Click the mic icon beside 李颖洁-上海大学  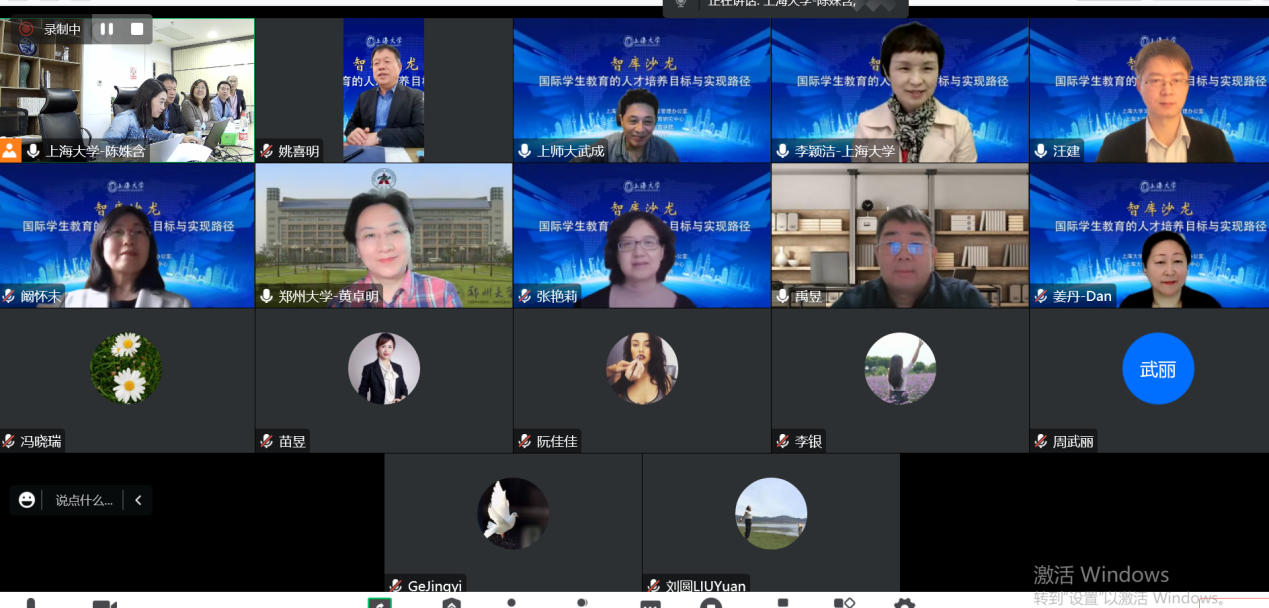click(x=783, y=151)
